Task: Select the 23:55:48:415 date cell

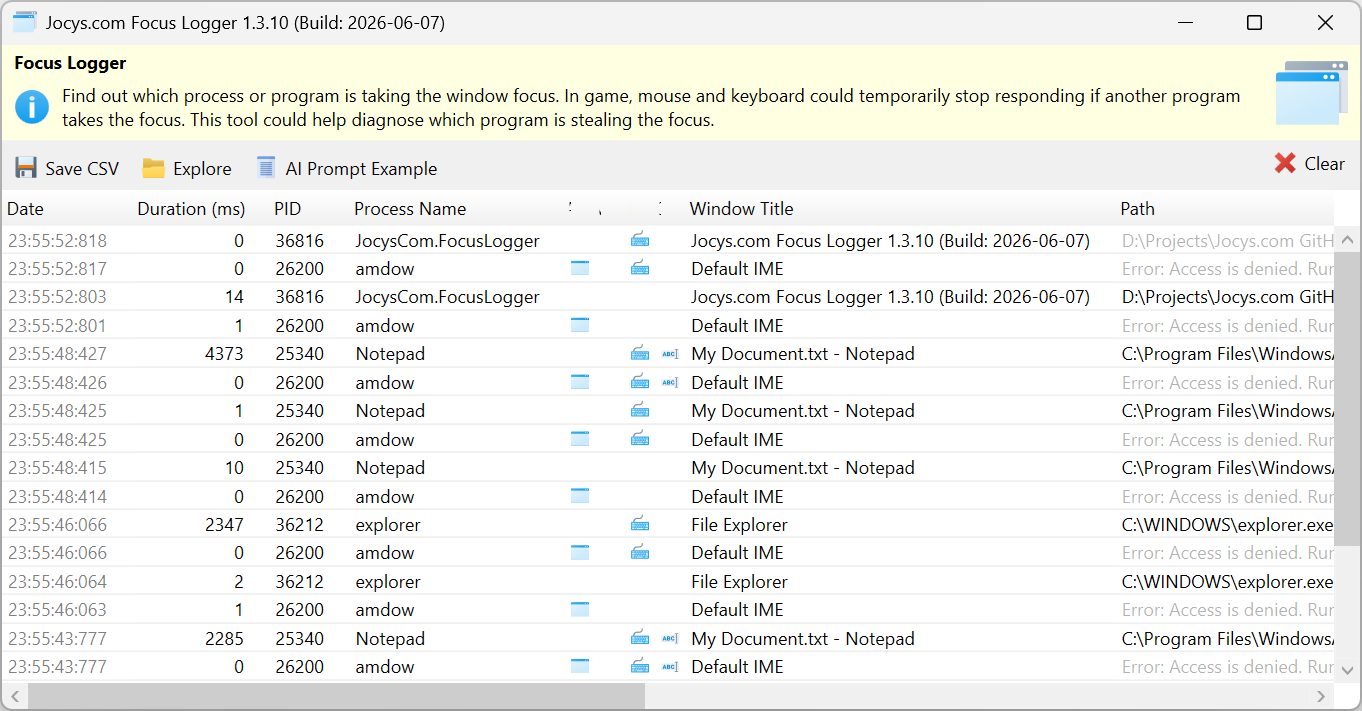Action: pos(57,467)
